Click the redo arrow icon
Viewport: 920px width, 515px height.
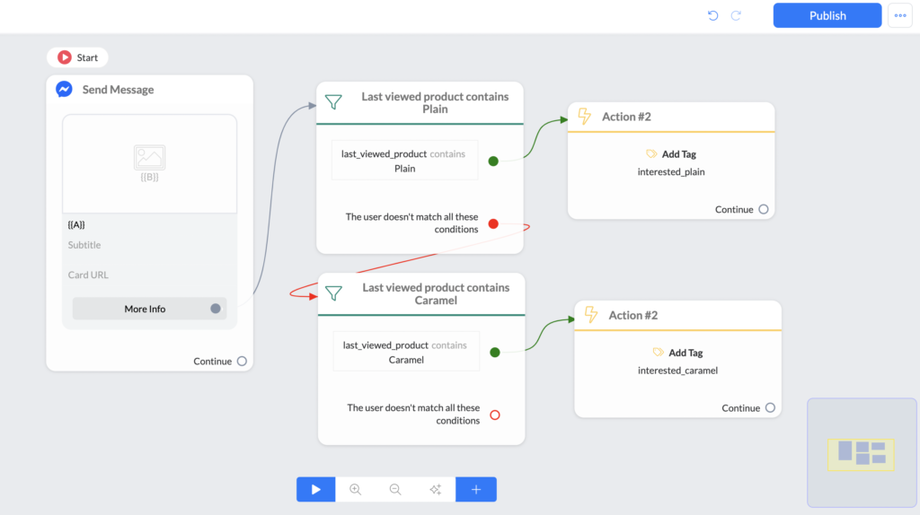click(736, 16)
